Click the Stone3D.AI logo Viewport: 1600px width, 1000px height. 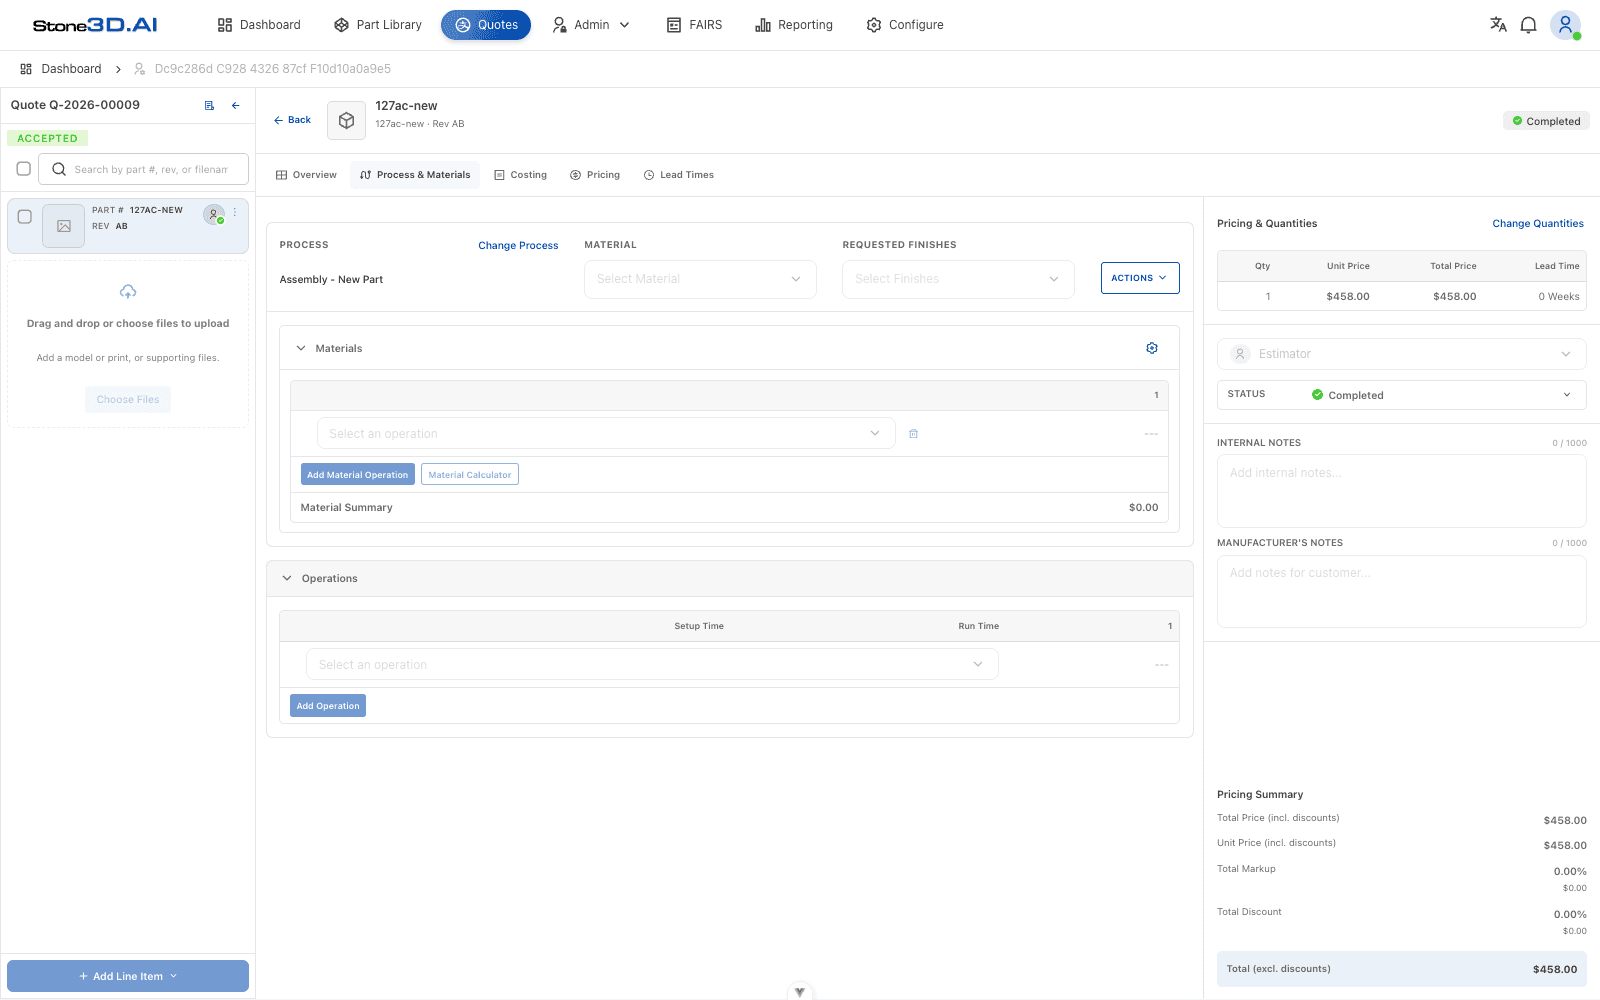(95, 25)
